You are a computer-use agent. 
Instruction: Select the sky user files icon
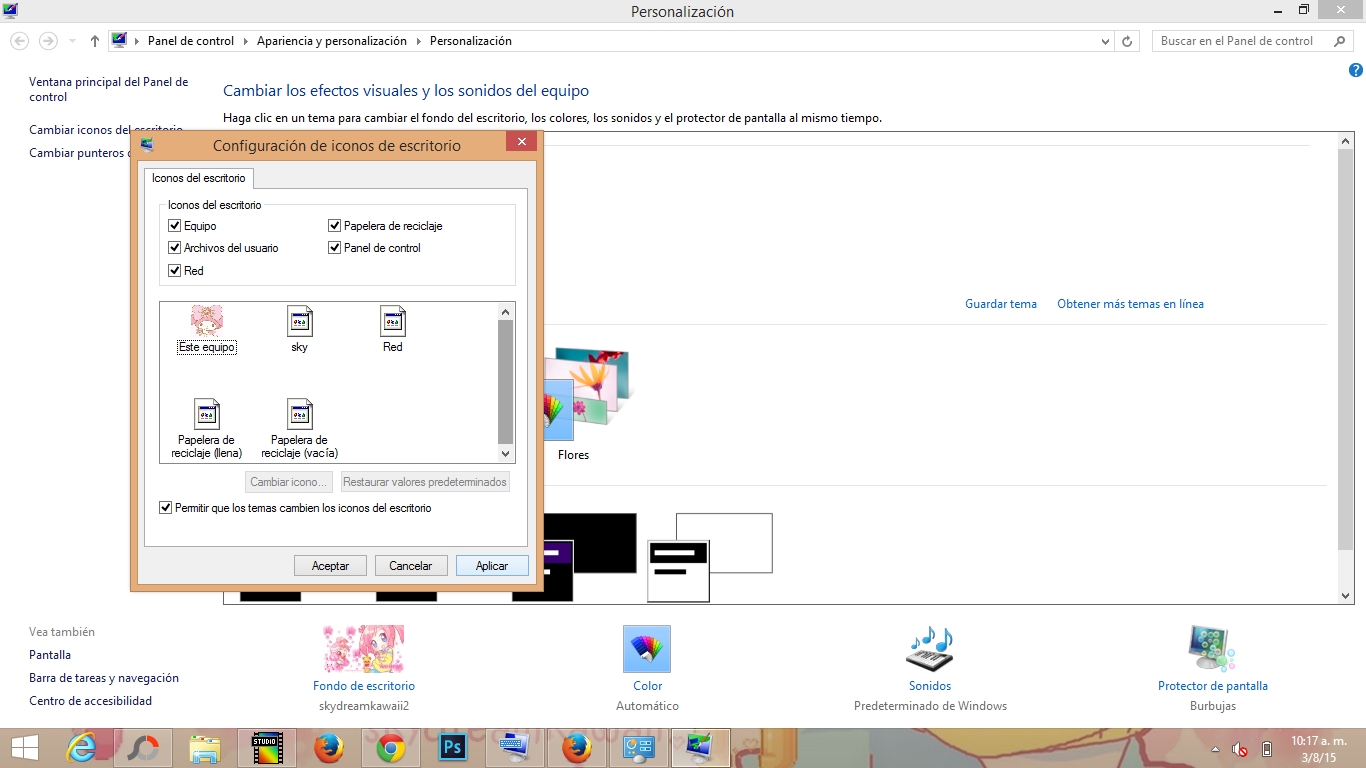[300, 330]
